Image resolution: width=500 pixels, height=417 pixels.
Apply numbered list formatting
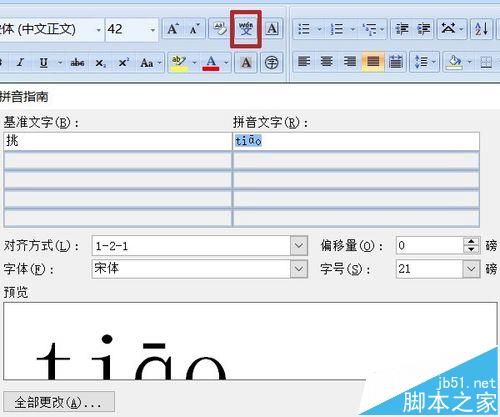click(337, 29)
